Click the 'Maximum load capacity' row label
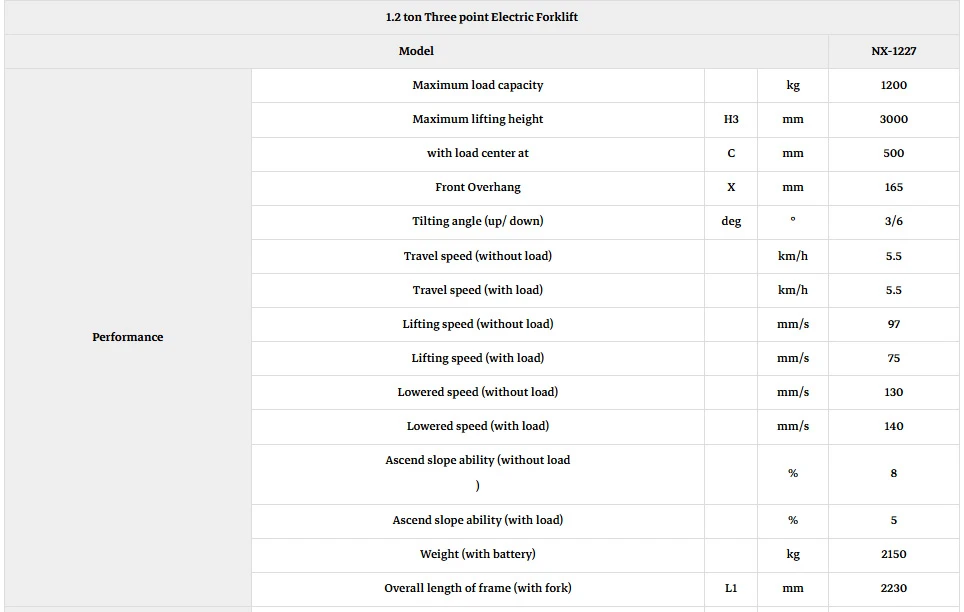 pyautogui.click(x=478, y=85)
